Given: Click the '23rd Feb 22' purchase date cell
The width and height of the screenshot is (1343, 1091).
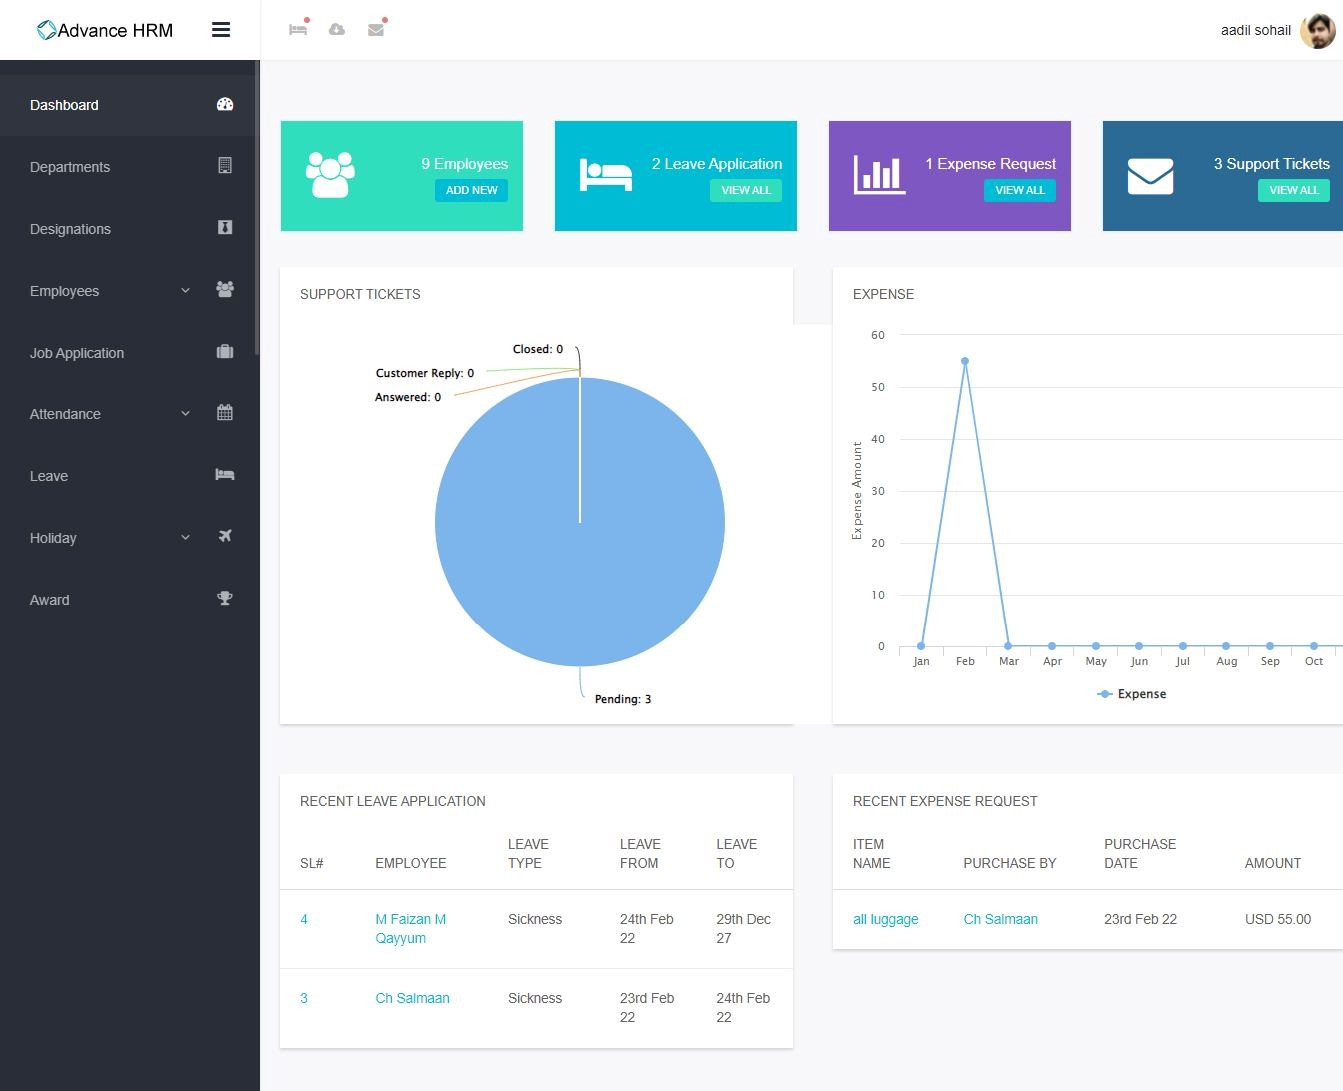Looking at the screenshot, I should tap(1140, 919).
